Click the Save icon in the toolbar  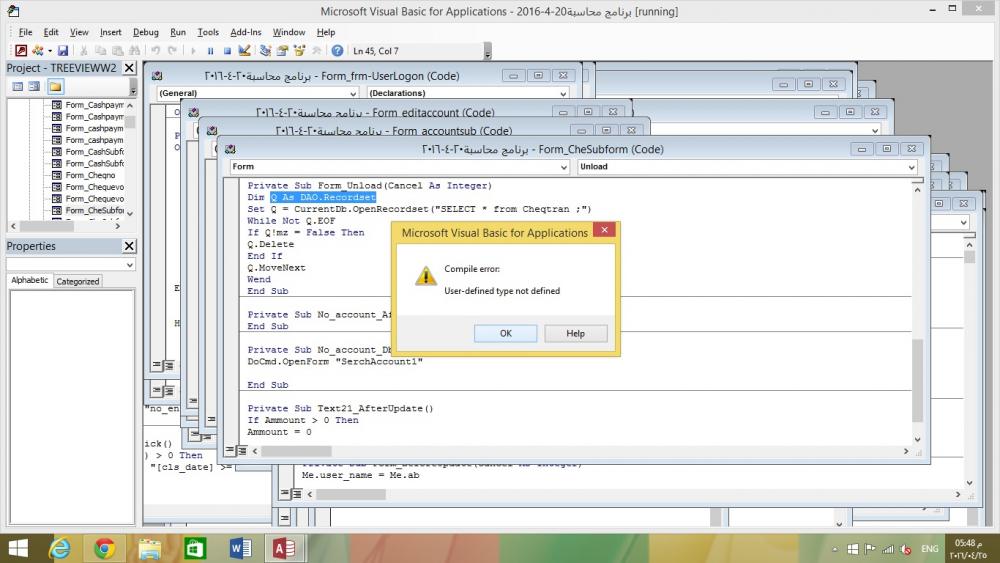click(62, 50)
